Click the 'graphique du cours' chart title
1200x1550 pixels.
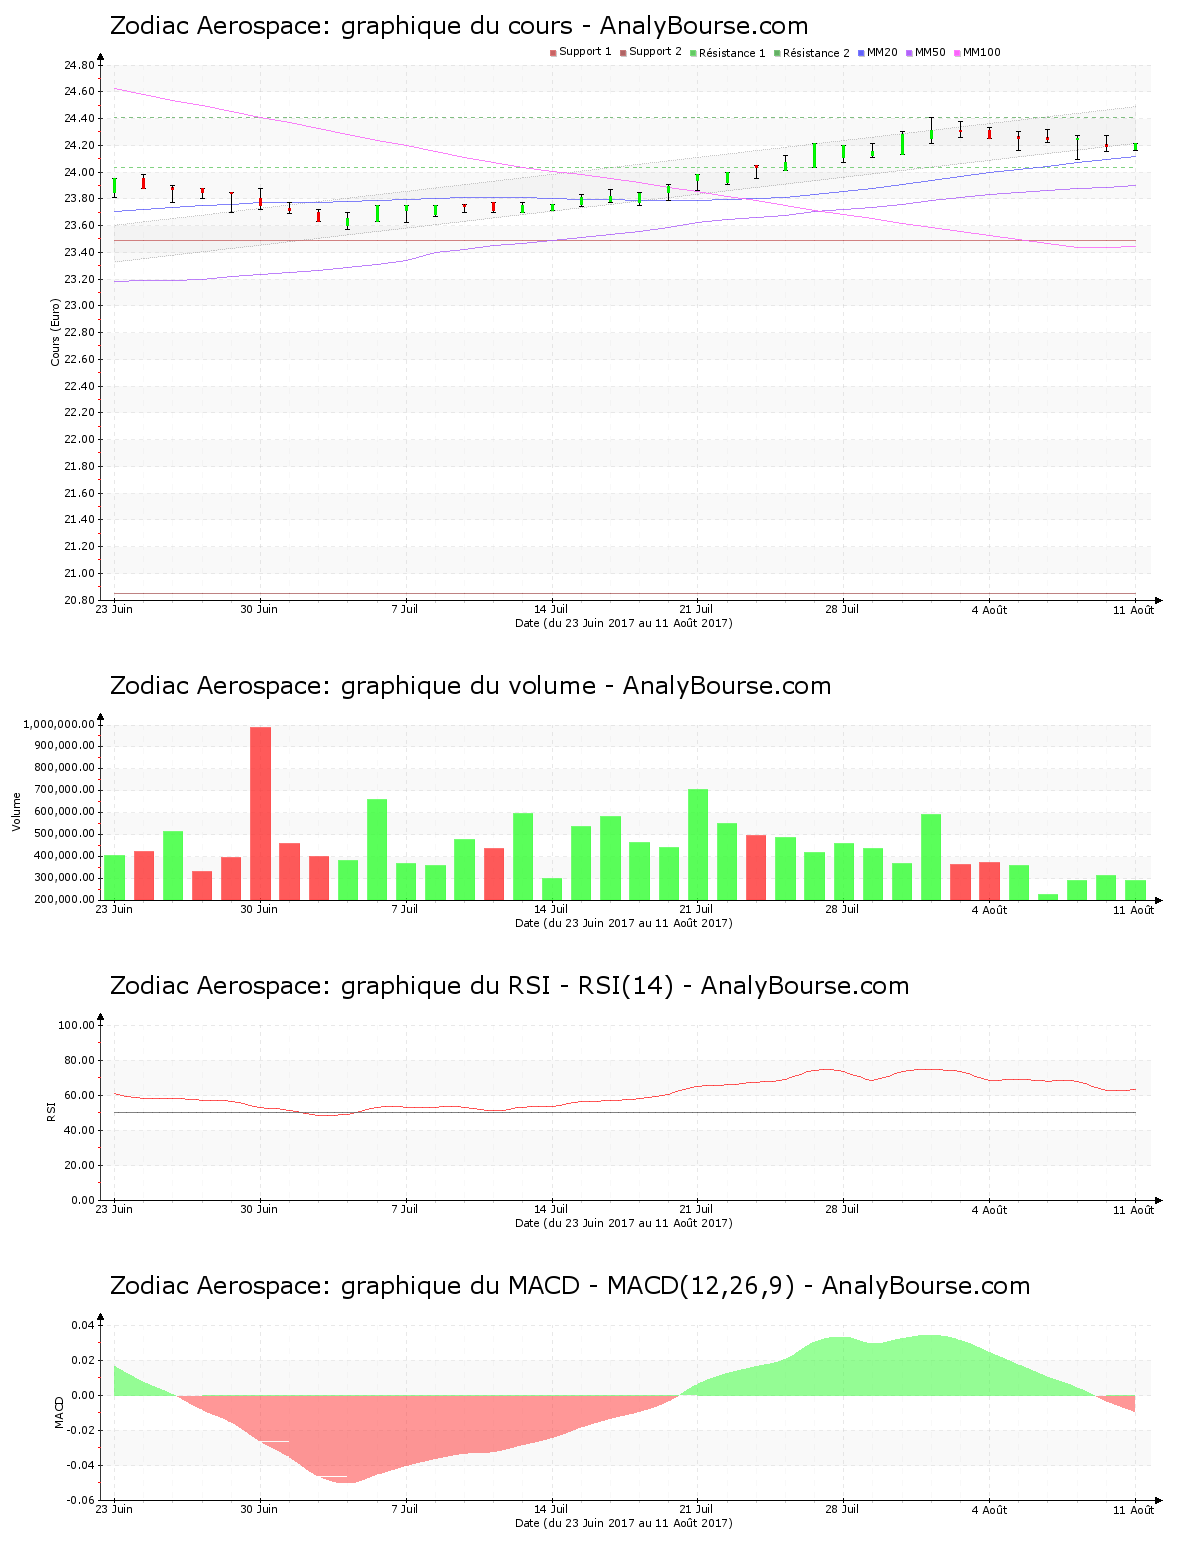457,26
